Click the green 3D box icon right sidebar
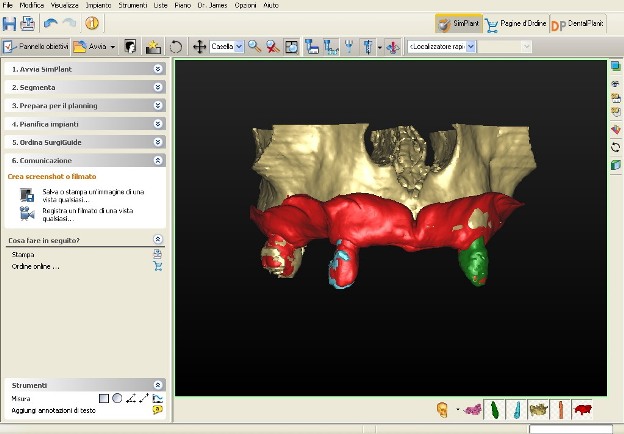The height and width of the screenshot is (434, 624). point(616,165)
